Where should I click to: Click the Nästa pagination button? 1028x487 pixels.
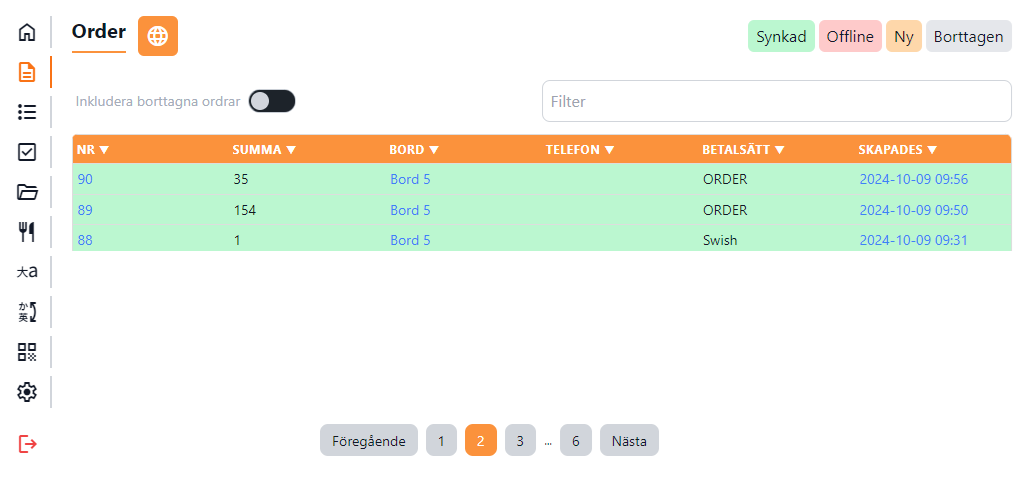(629, 441)
